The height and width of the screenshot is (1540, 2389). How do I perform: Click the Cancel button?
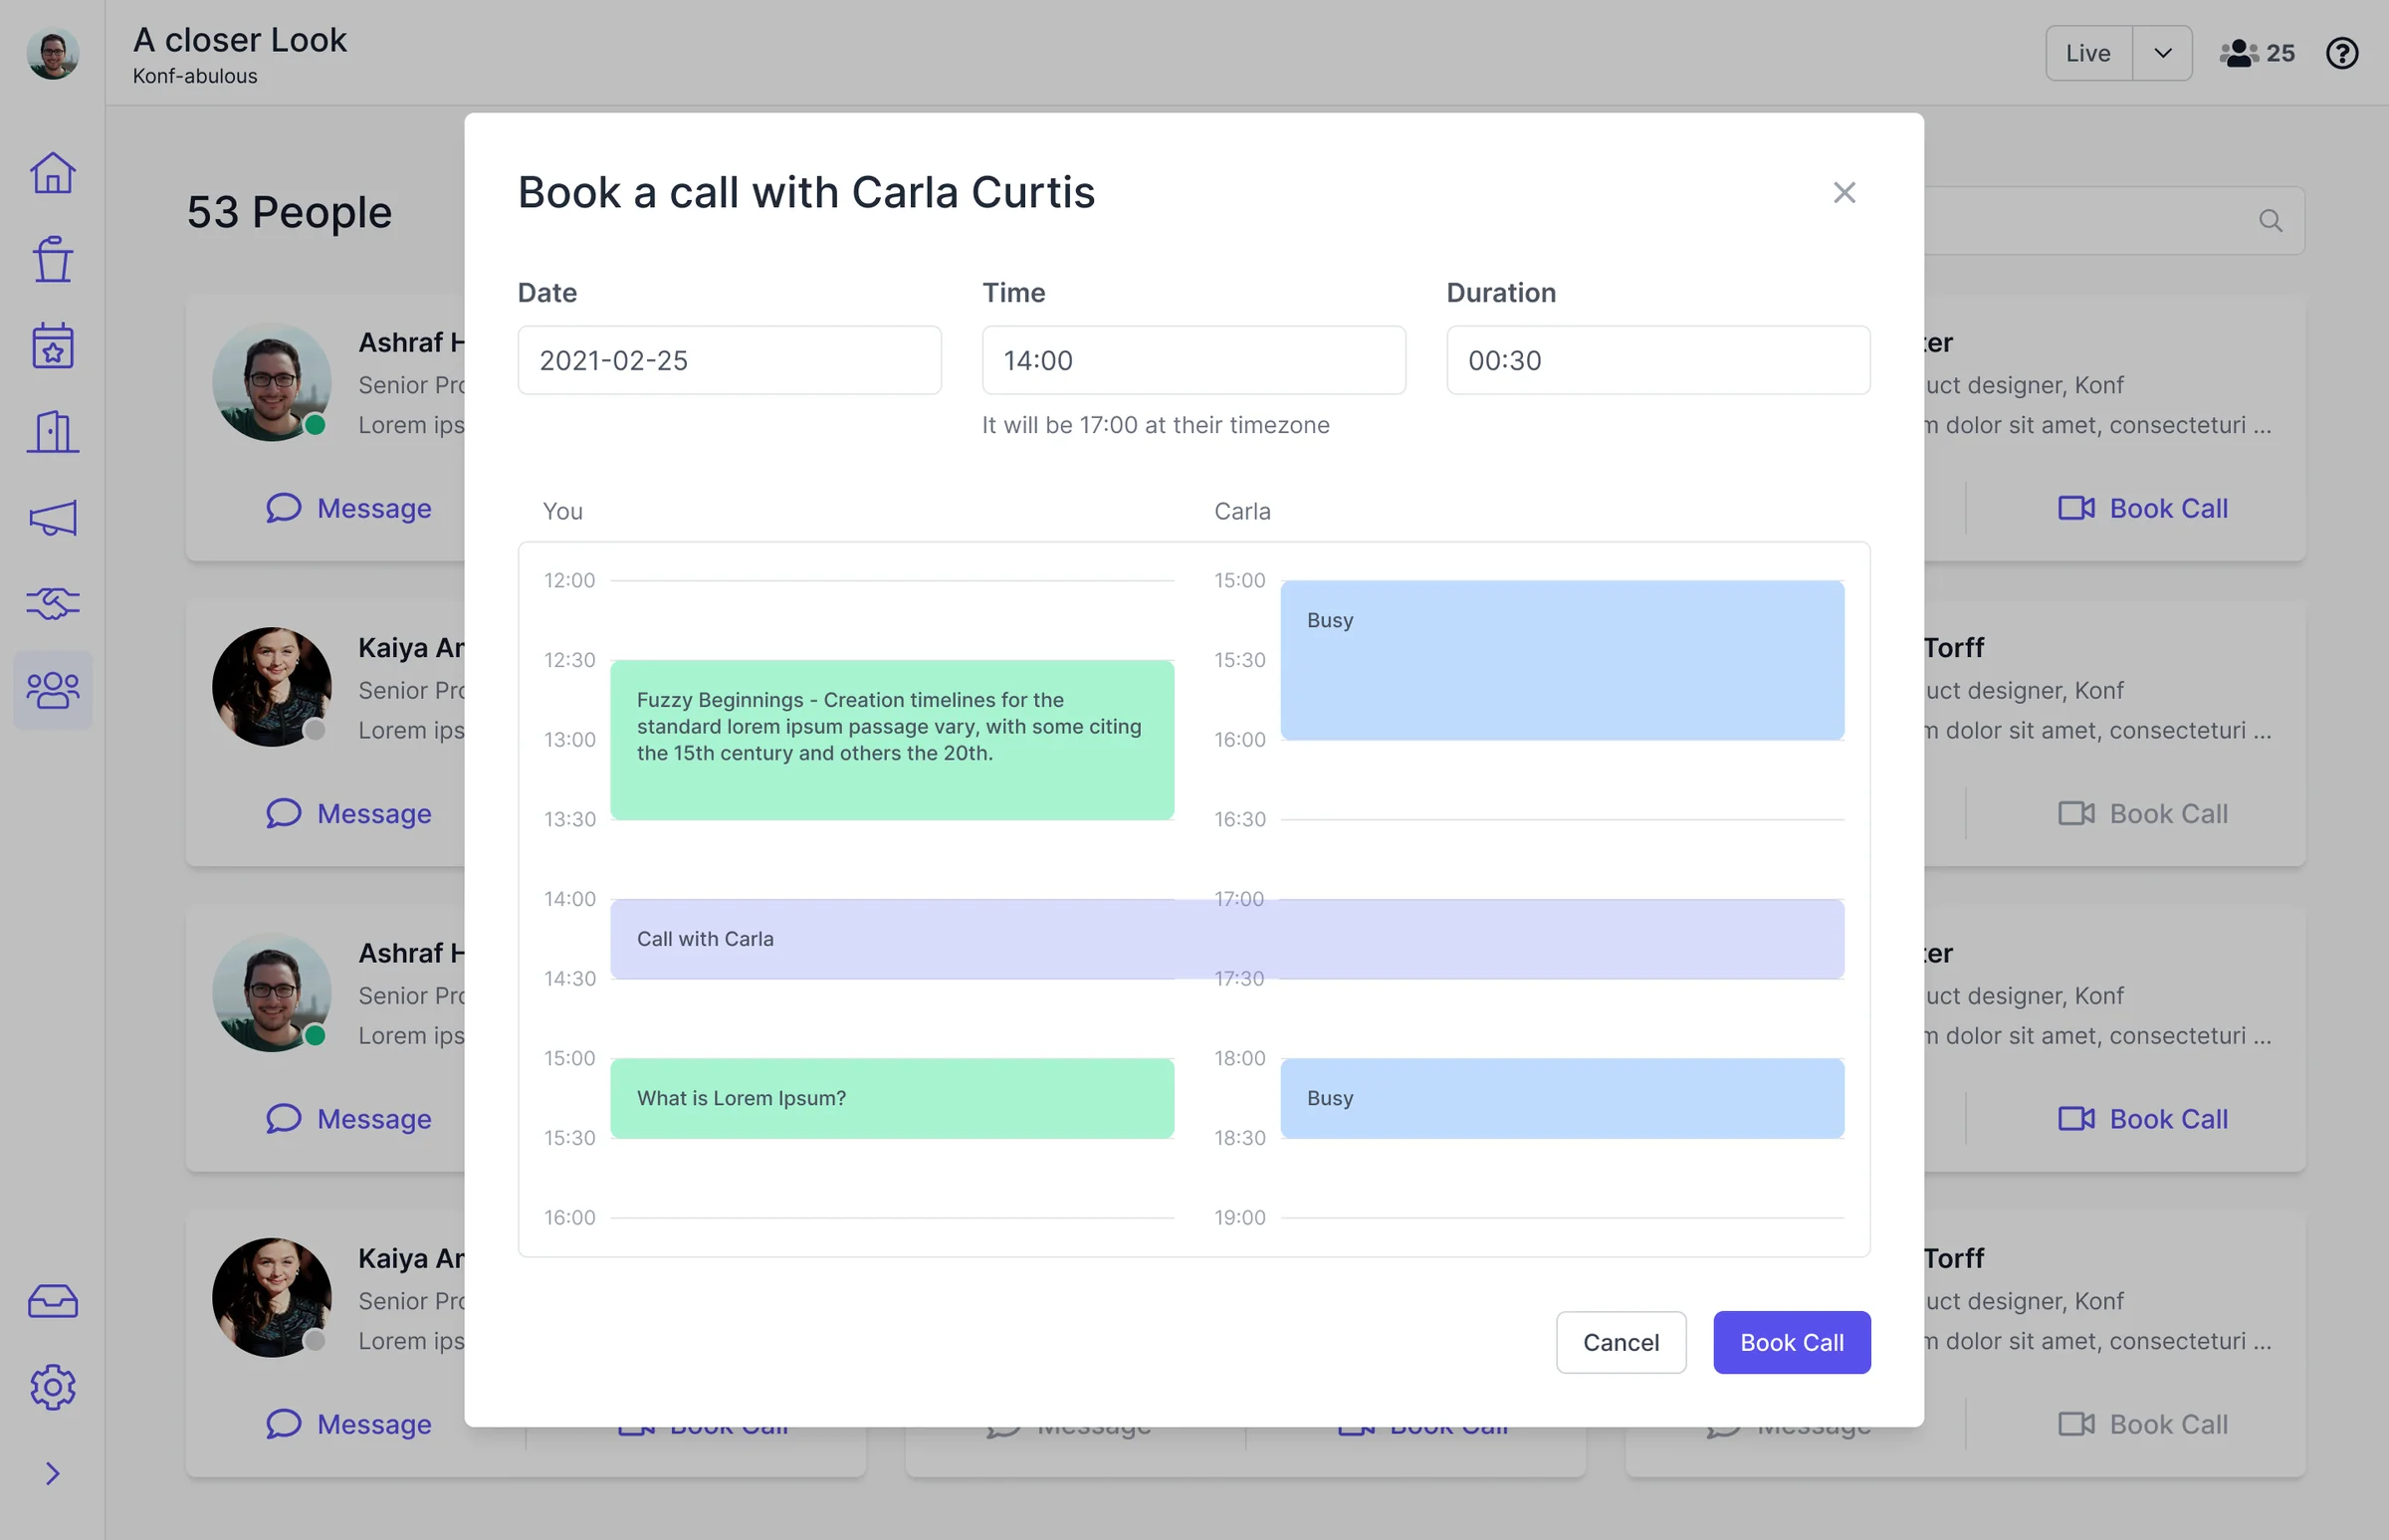coord(1620,1342)
